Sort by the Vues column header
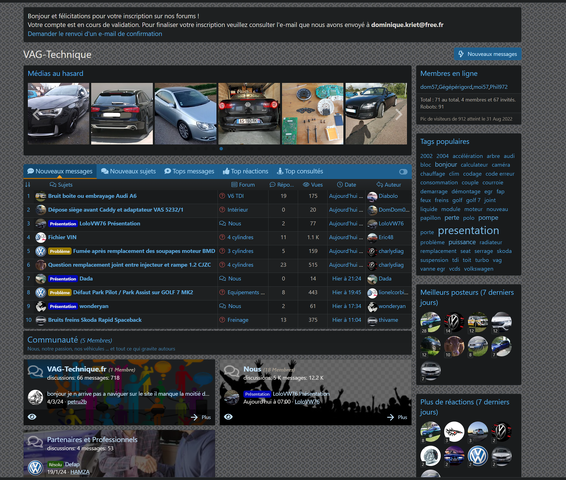The height and width of the screenshot is (480, 566). click(313, 185)
